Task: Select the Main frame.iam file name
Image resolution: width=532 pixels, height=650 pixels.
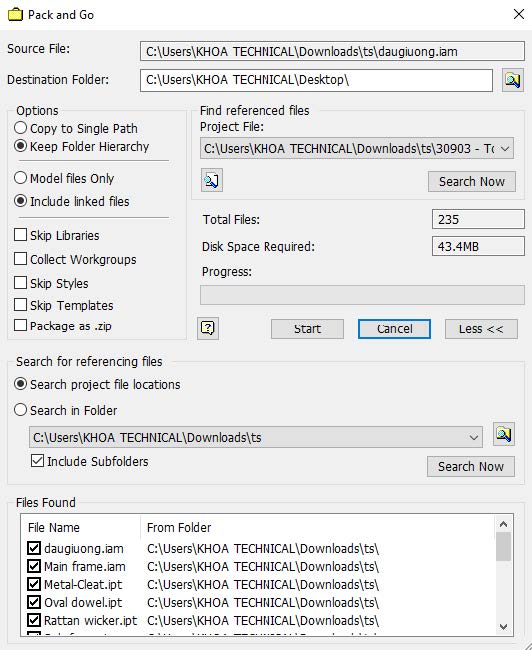Action: [x=85, y=566]
